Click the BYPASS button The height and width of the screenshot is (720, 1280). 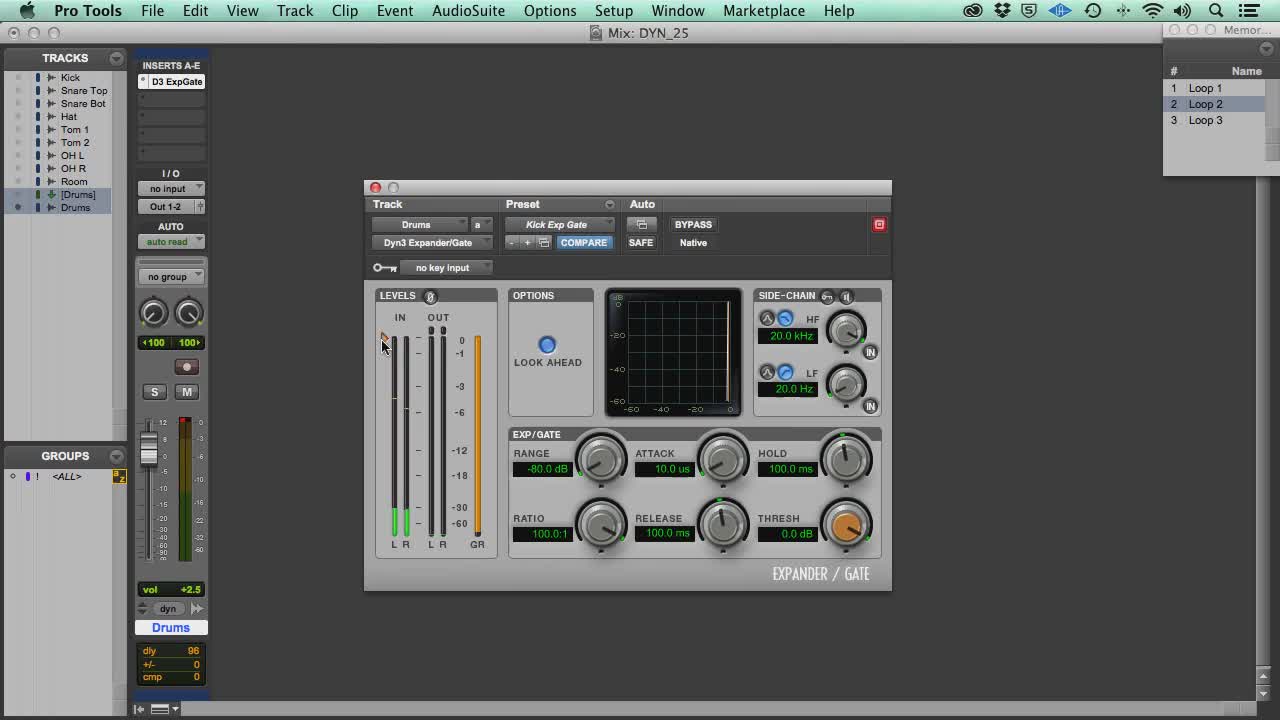(693, 225)
